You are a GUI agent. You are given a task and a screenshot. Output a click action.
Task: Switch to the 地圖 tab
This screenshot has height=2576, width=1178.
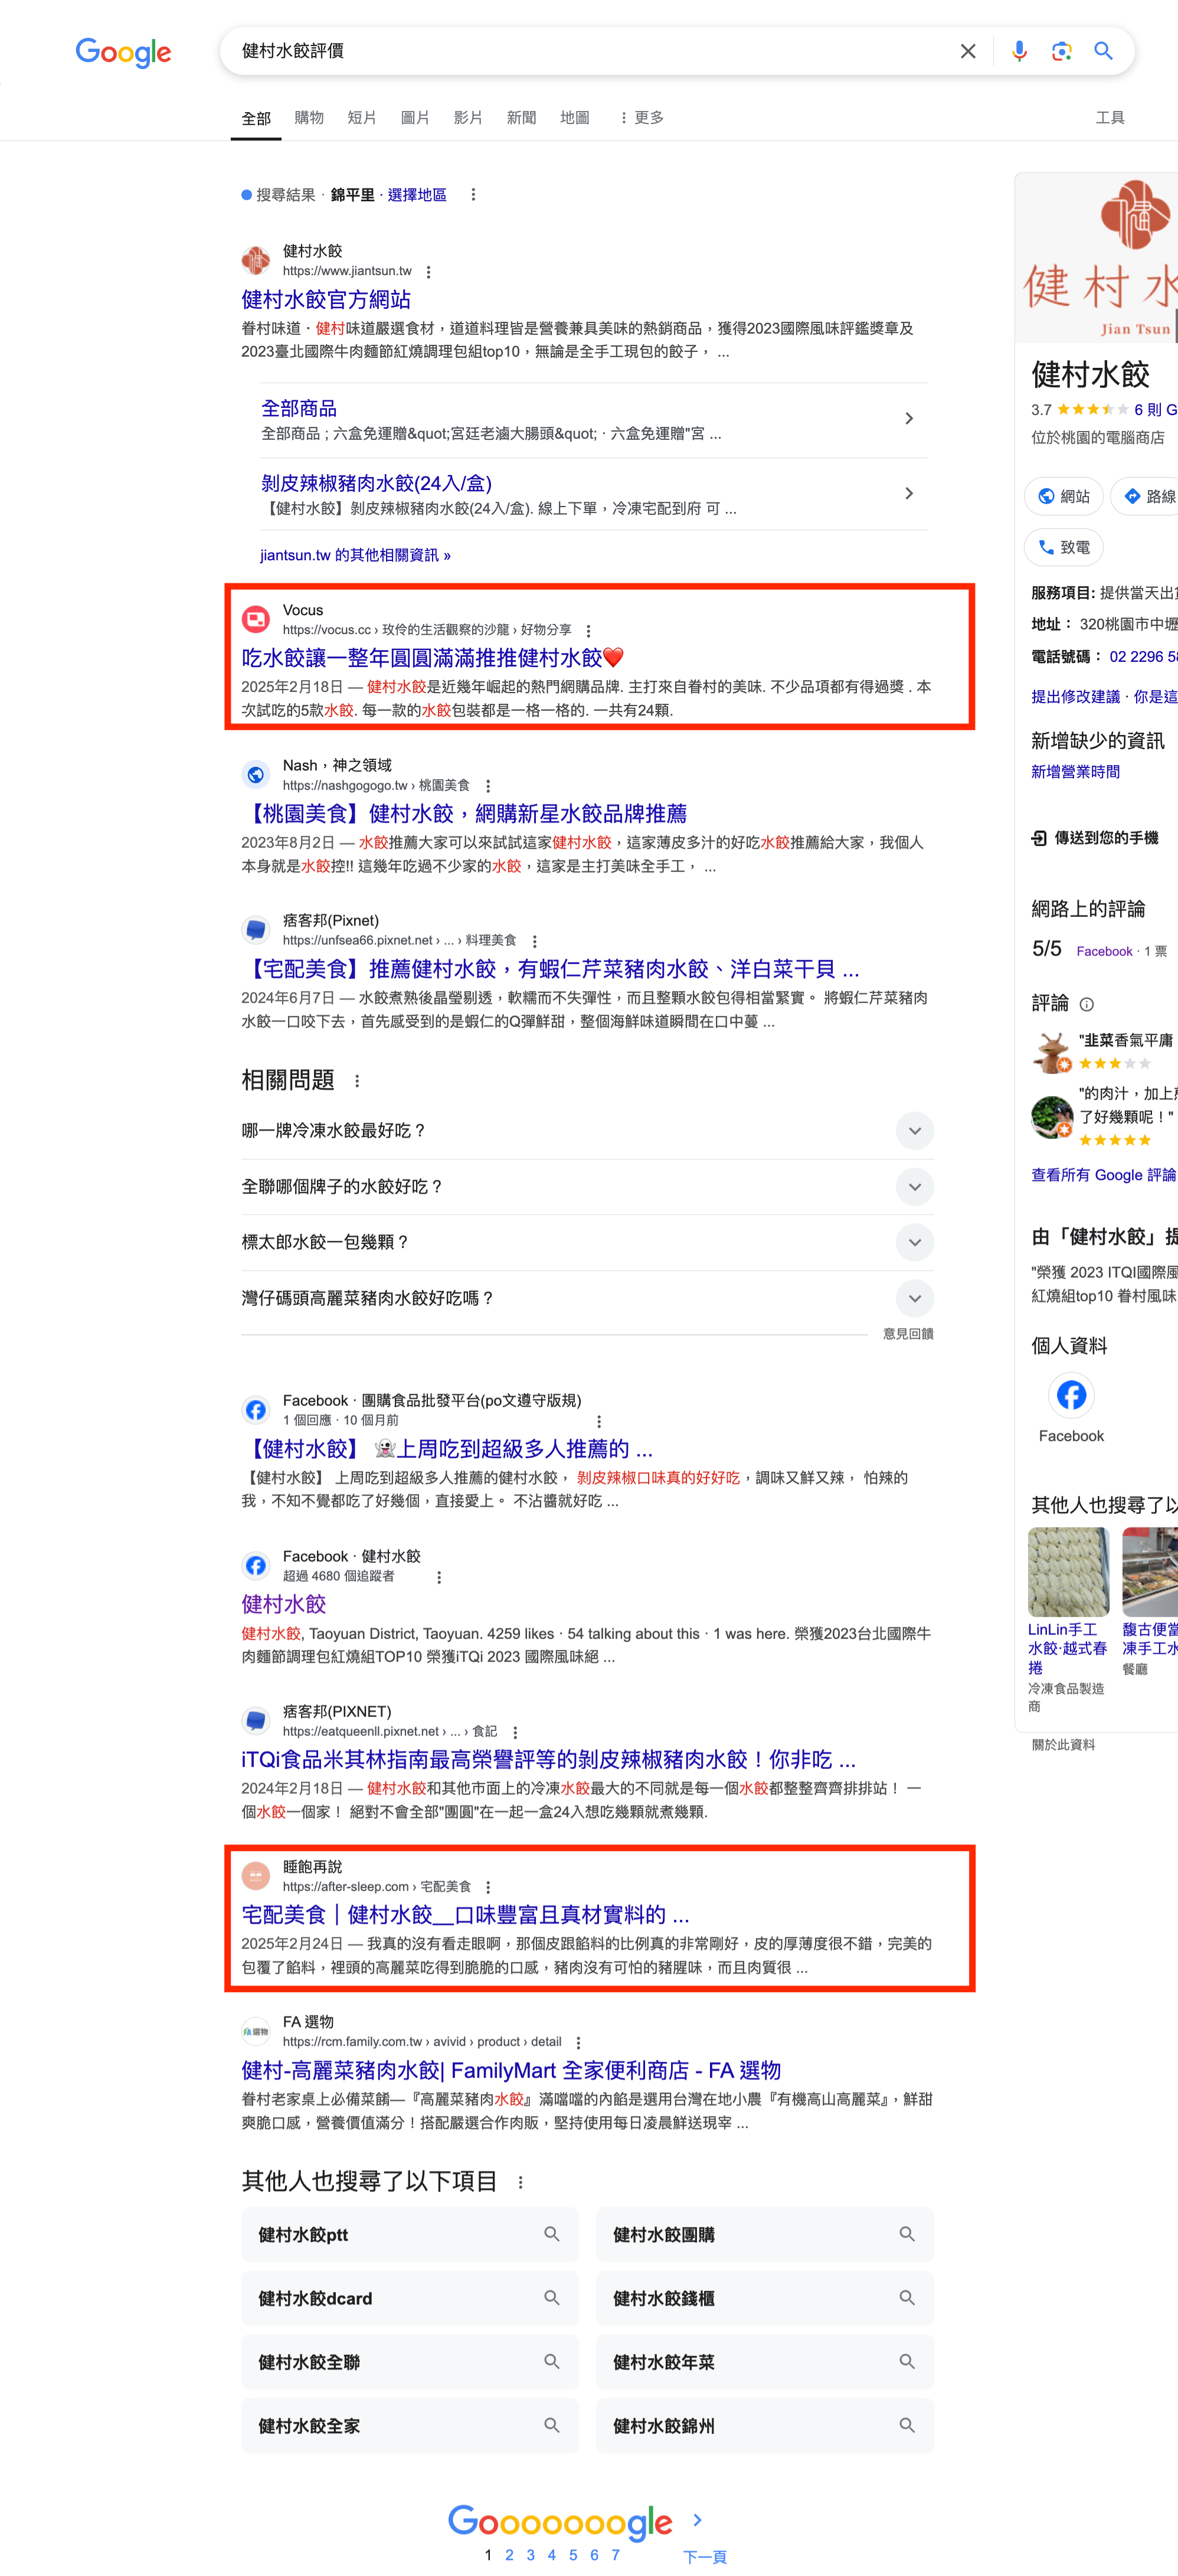(x=574, y=118)
